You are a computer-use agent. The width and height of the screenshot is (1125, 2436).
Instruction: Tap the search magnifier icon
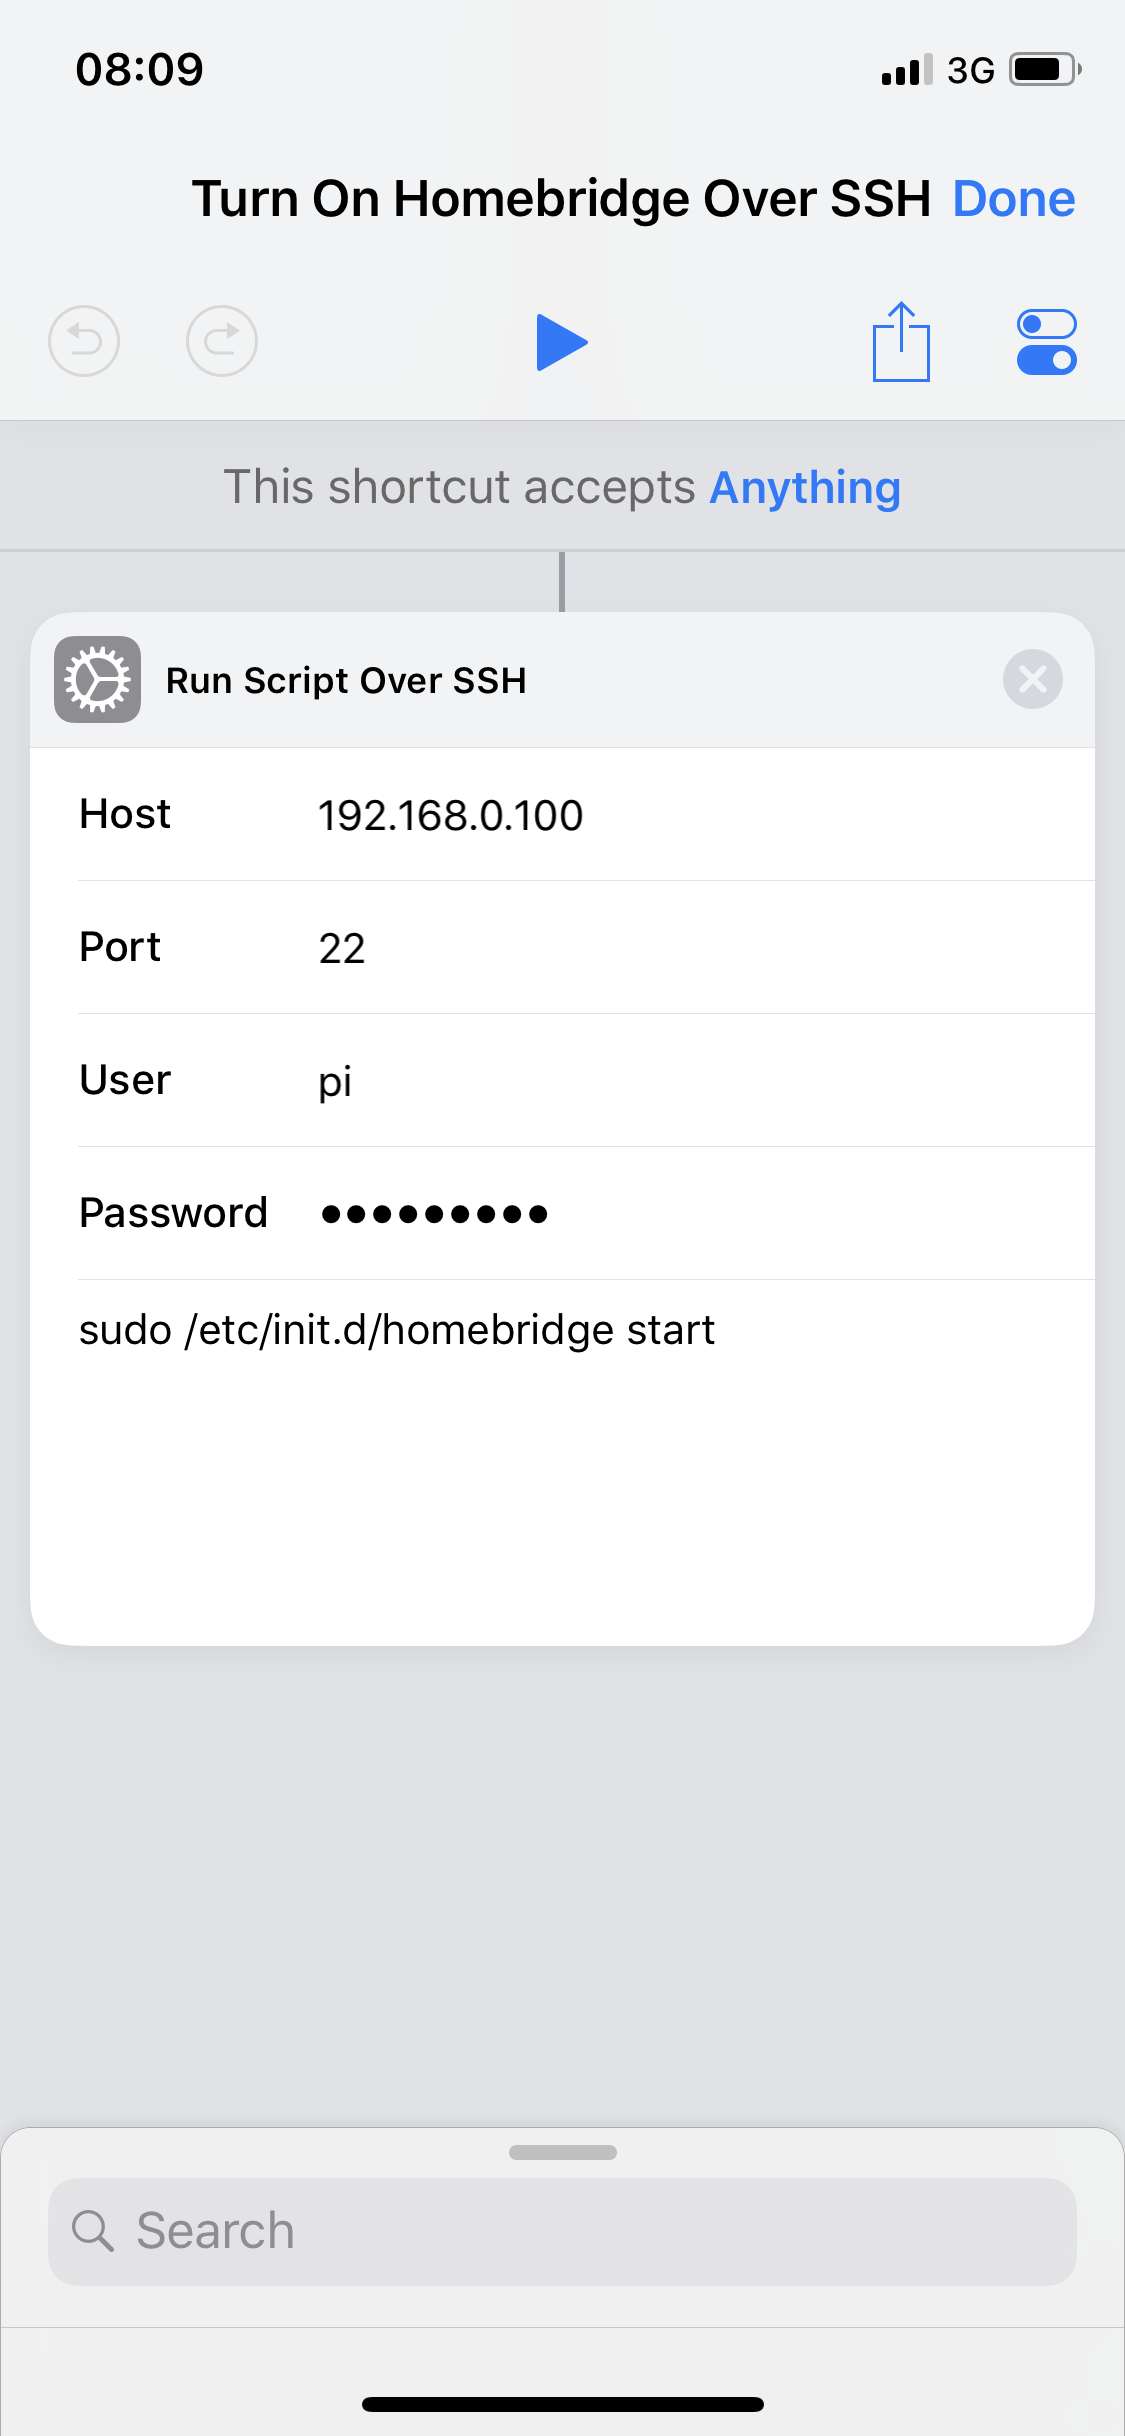93,2231
